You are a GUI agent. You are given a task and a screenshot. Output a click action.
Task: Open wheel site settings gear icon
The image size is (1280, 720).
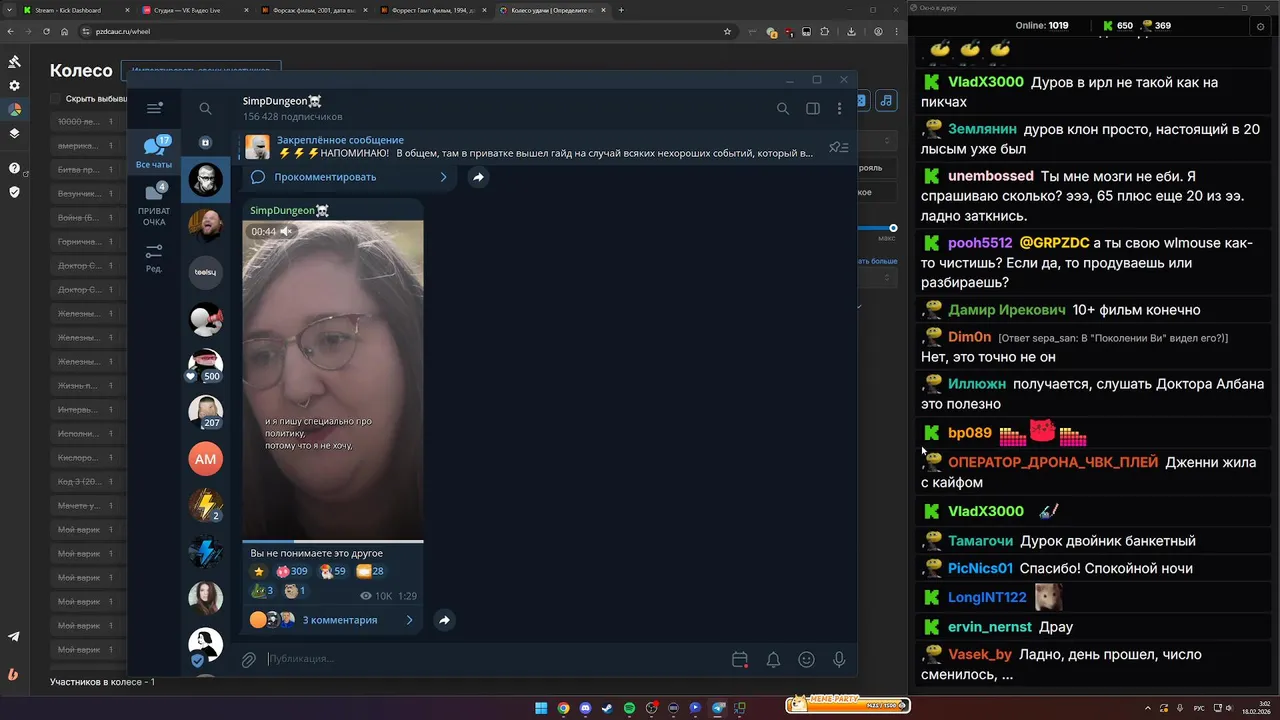click(14, 86)
